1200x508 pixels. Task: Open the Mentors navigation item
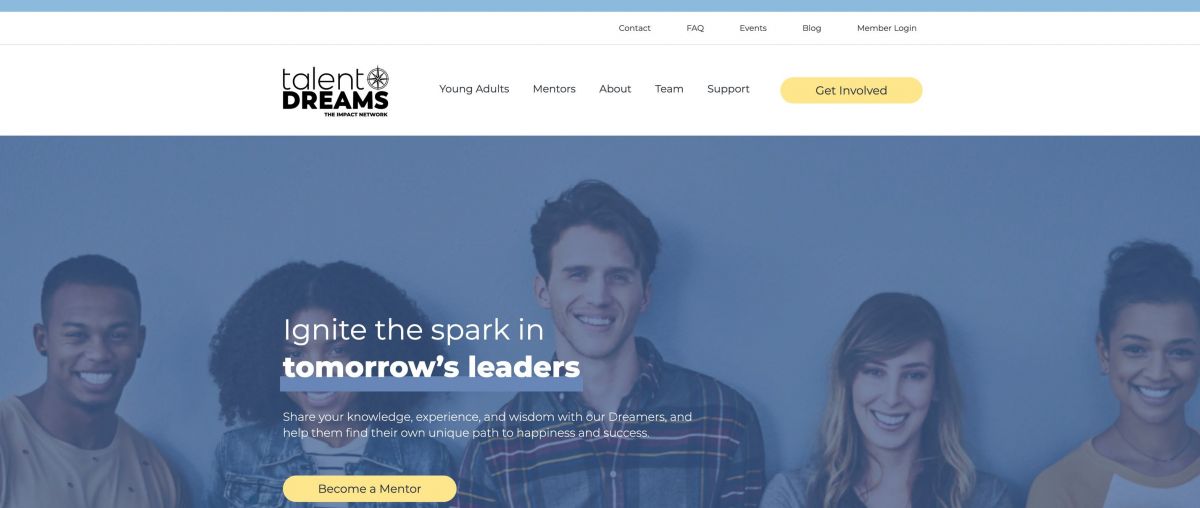click(x=554, y=89)
